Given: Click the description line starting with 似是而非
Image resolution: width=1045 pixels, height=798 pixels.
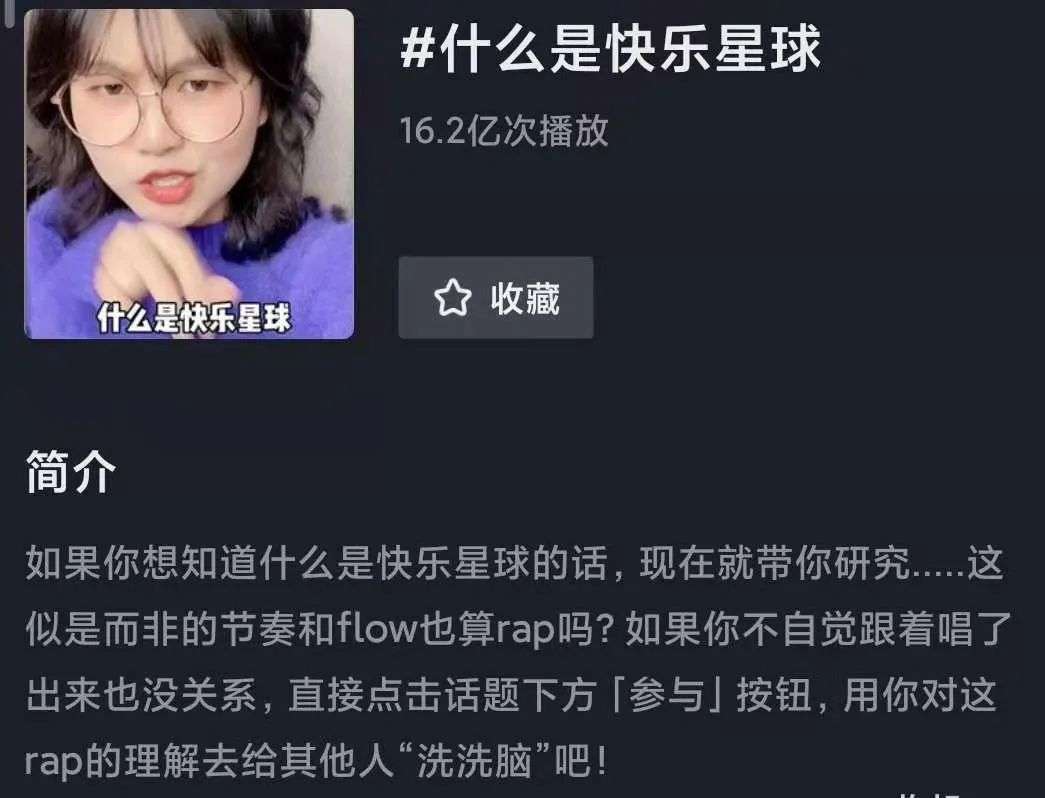Looking at the screenshot, I should [x=519, y=629].
